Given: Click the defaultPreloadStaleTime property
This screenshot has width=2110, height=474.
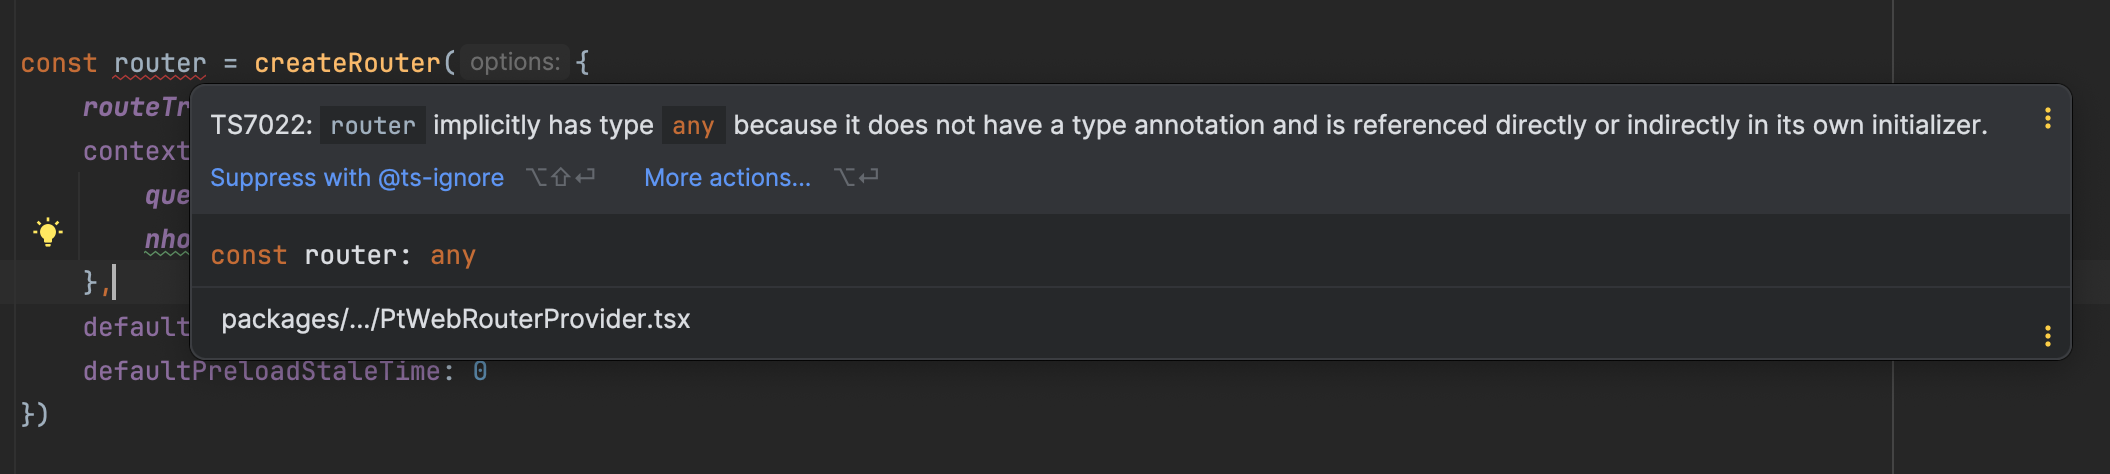Looking at the screenshot, I should point(262,371).
